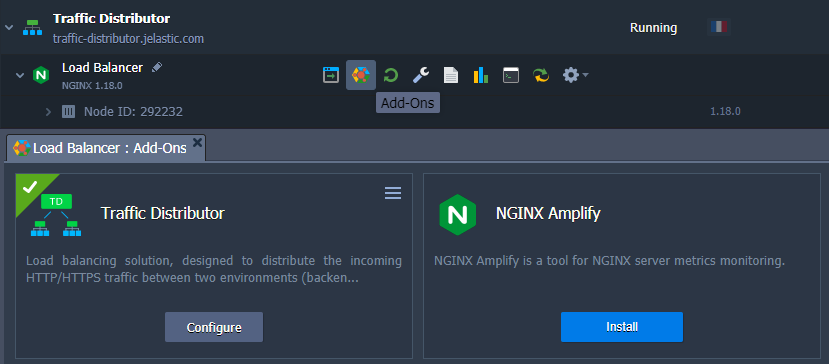Click the NGINX Amplify logo icon

coord(457,214)
